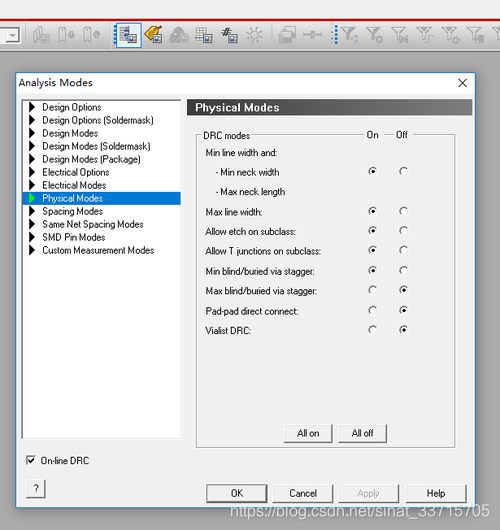500x530 pixels.
Task: Click the Cancel button
Action: pyautogui.click(x=303, y=493)
